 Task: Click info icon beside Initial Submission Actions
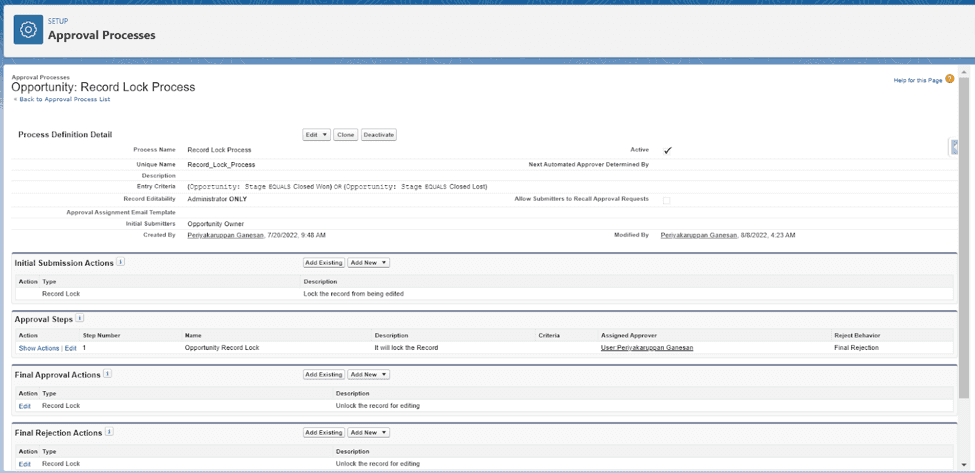point(121,262)
